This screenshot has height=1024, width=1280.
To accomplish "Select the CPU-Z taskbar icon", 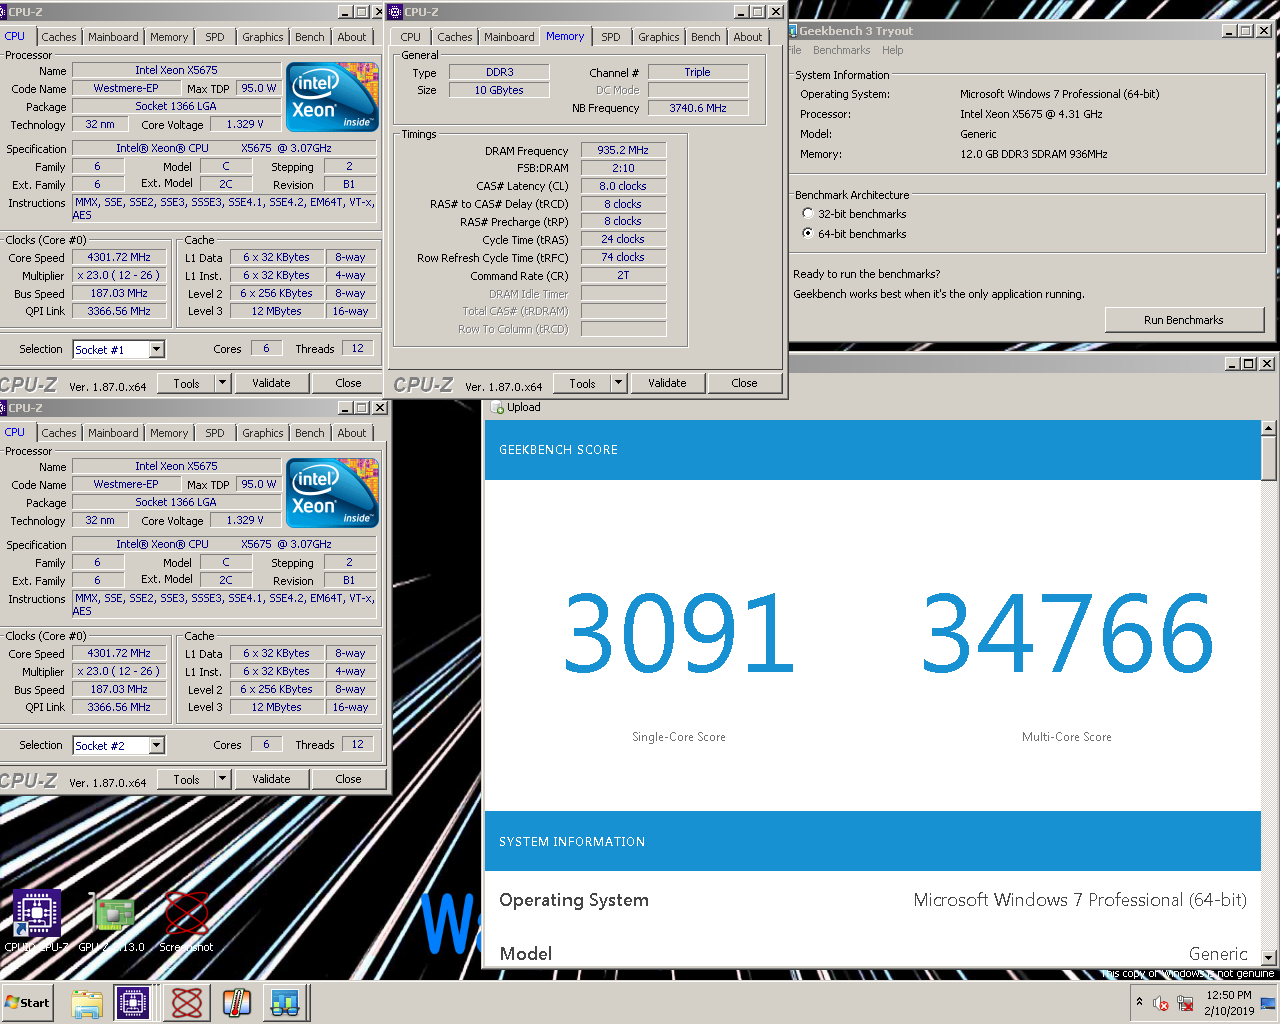I will point(133,1002).
